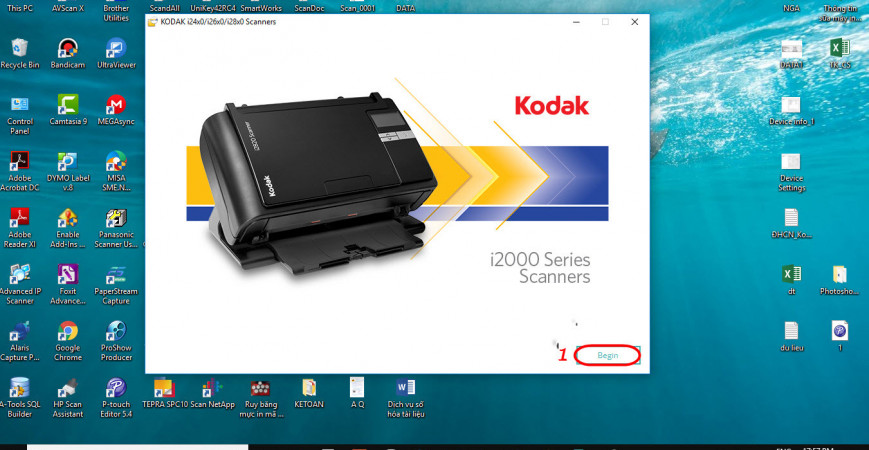Open Dịch vụ số hóa tài liệu Word file
869x450 pixels.
pos(406,398)
